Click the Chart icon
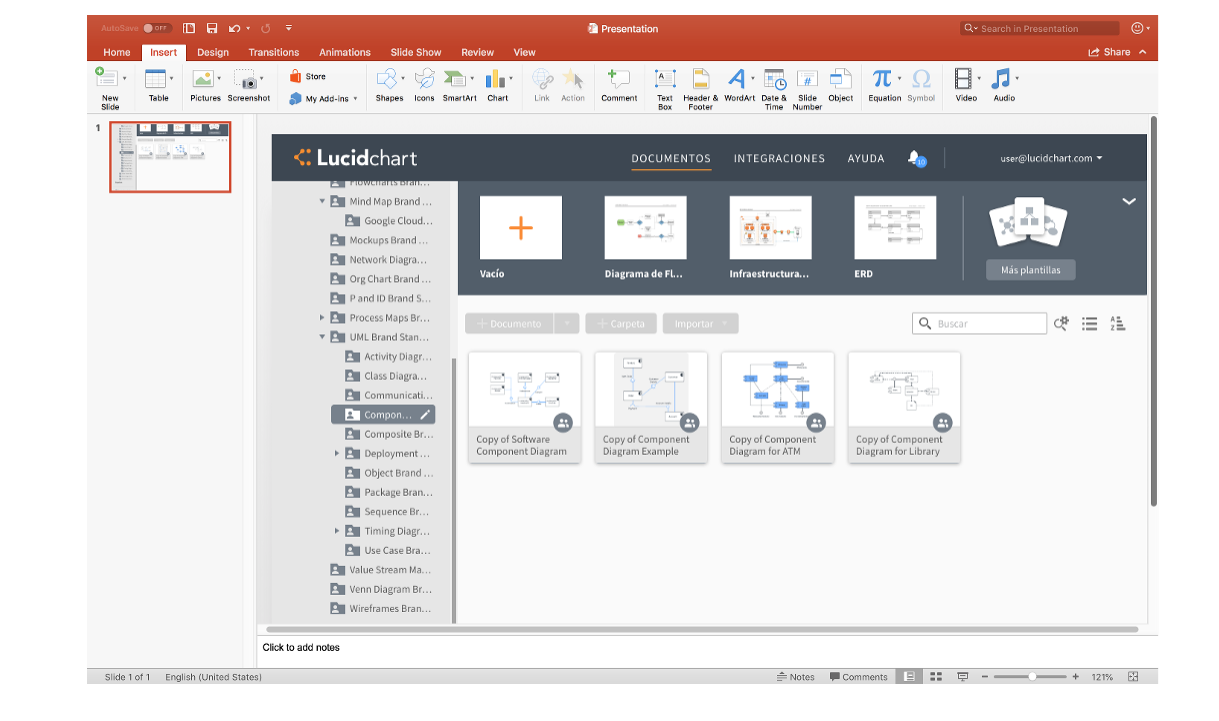Image resolution: width=1219 pixels, height=721 pixels. click(x=495, y=80)
